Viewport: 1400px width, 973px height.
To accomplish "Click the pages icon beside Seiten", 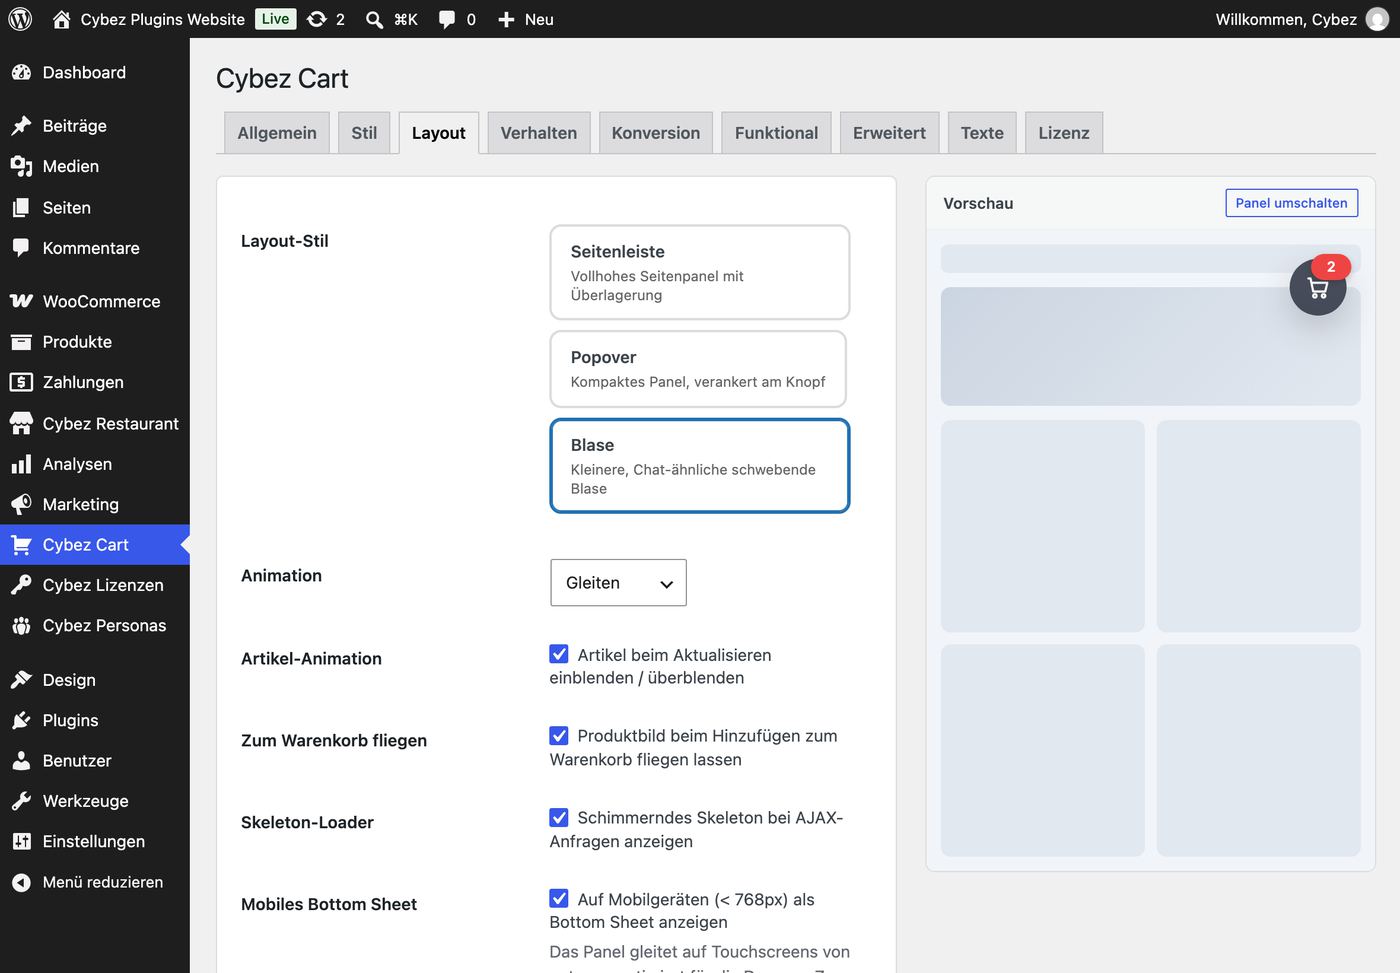I will (21, 207).
